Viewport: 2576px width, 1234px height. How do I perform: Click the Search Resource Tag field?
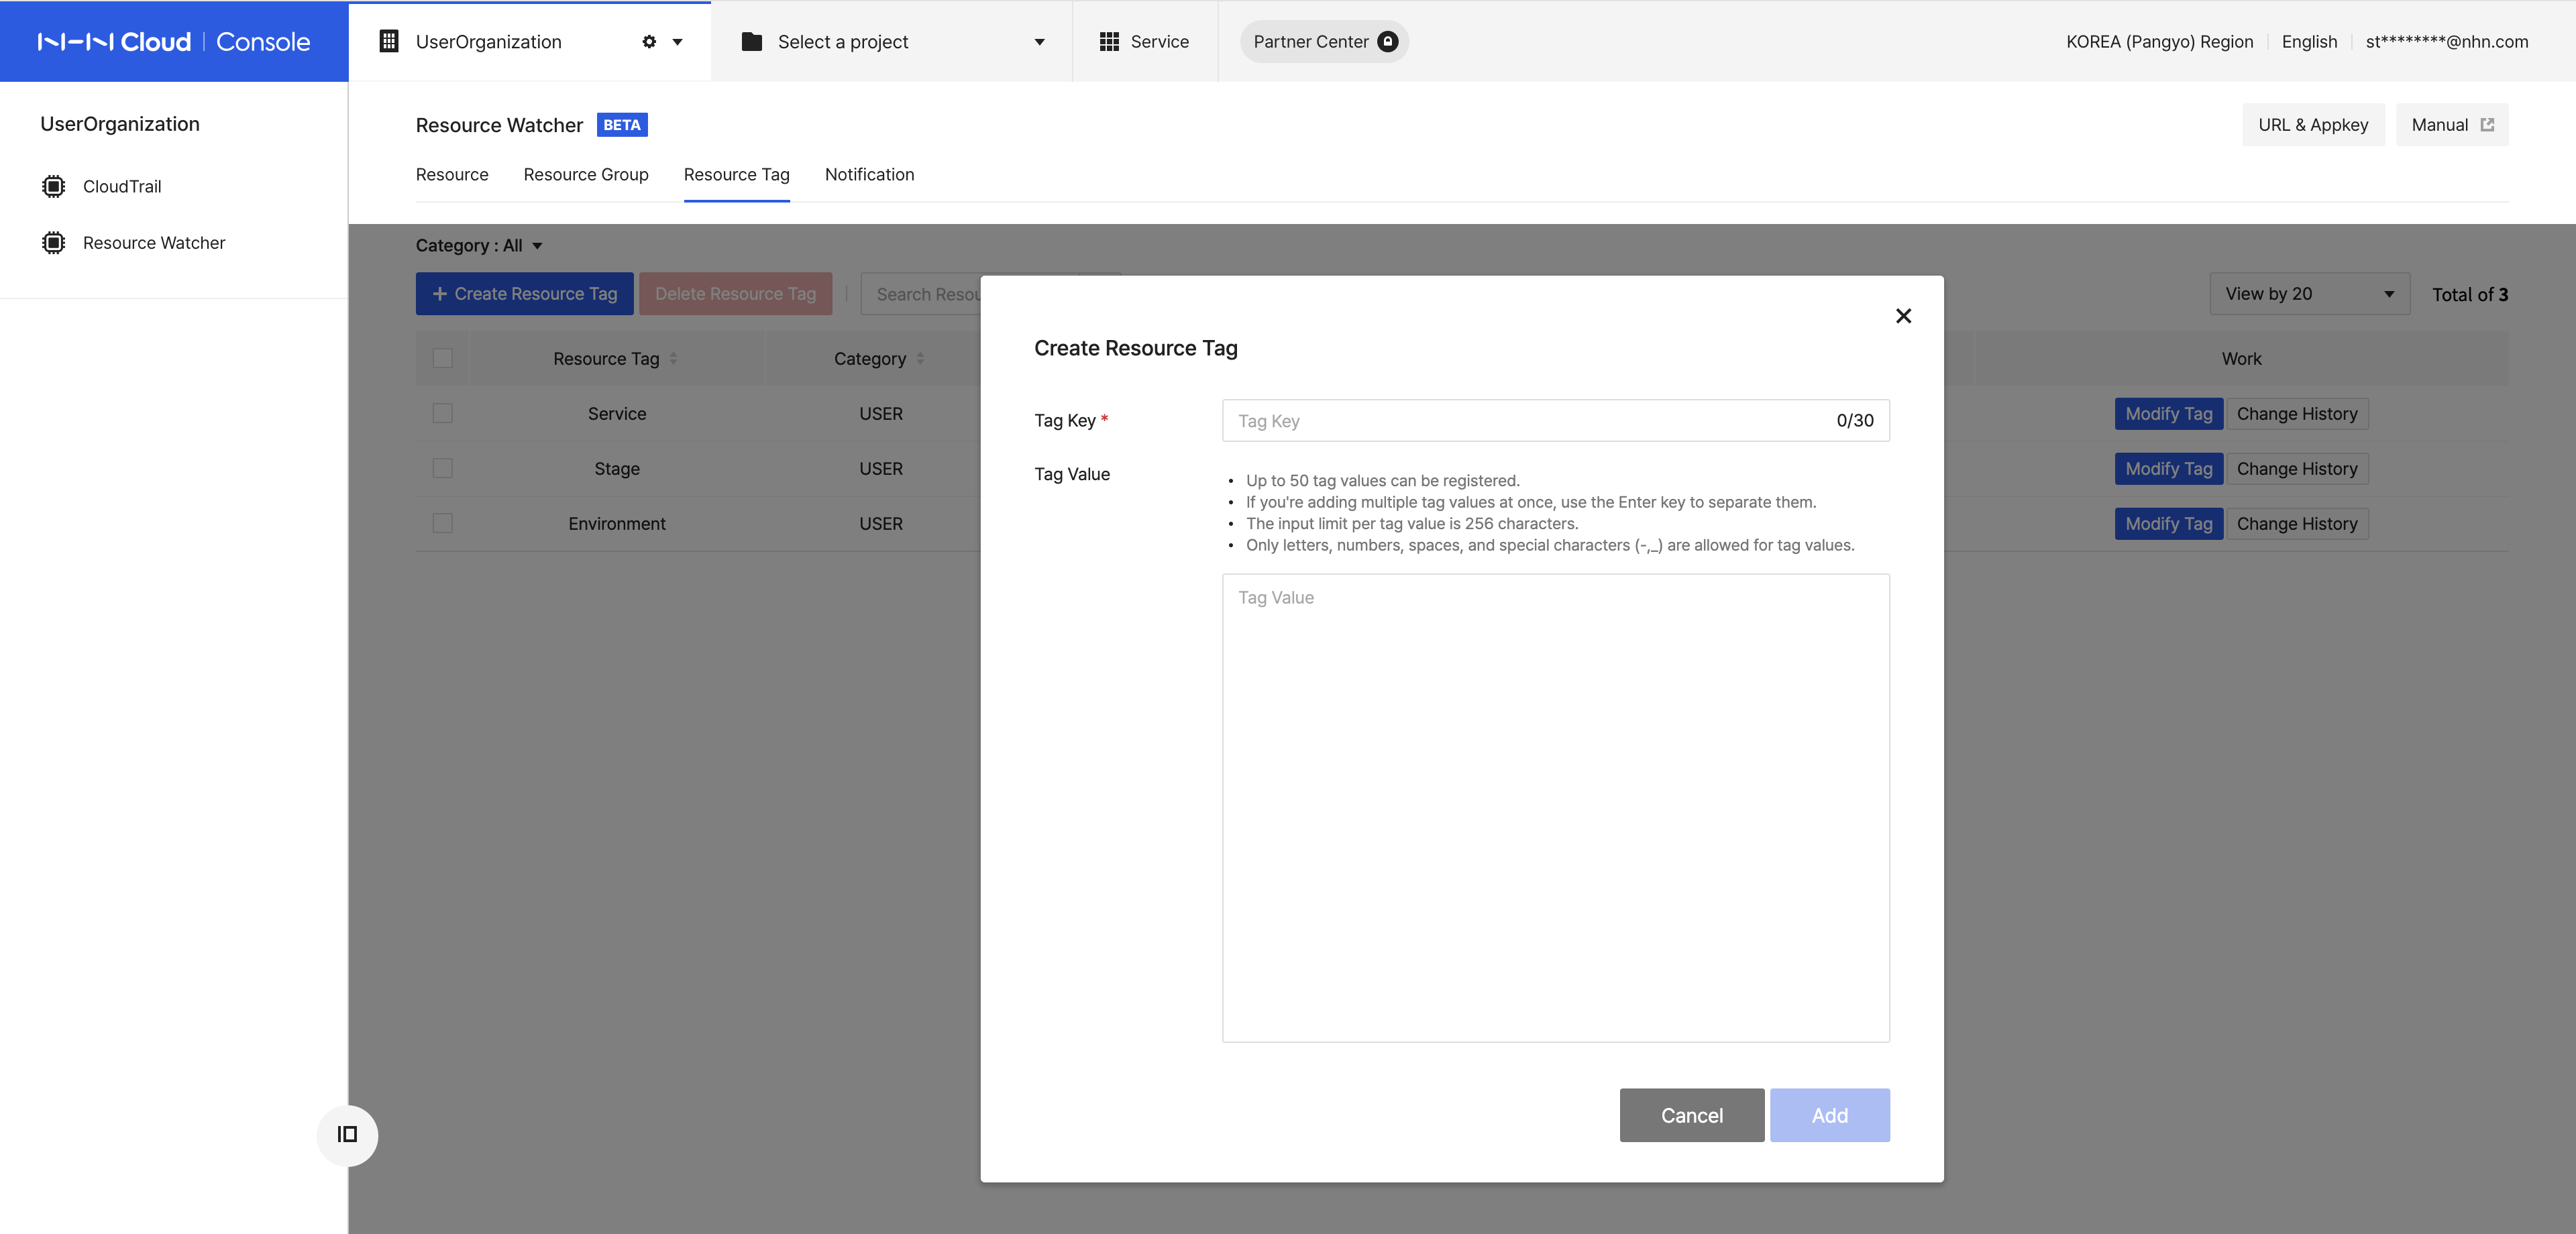[x=920, y=294]
